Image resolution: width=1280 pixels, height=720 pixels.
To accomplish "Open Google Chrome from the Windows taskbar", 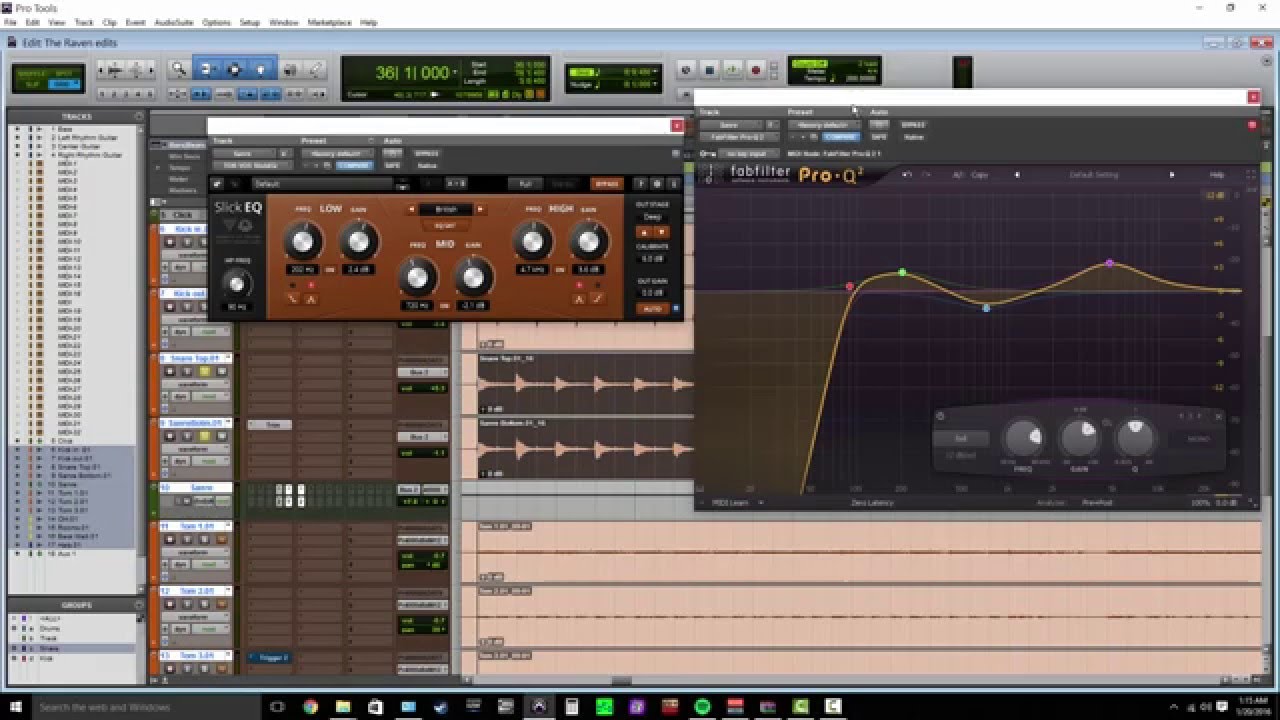I will [x=310, y=706].
